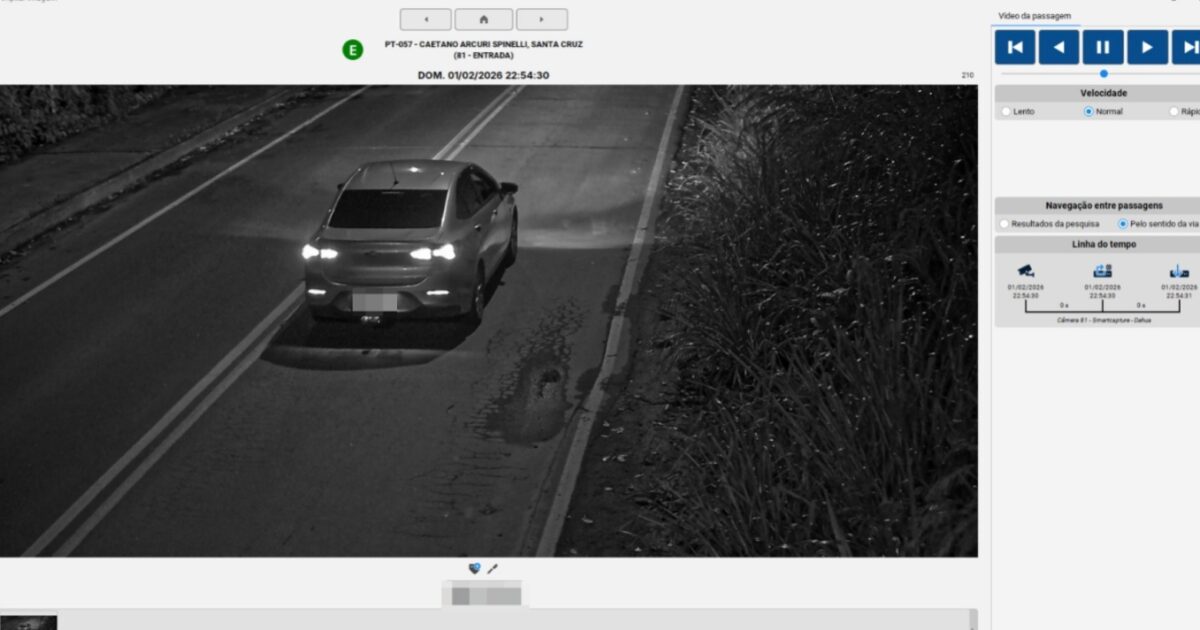The width and height of the screenshot is (1200, 630).
Task: Click the blue shield icon below image
Action: click(x=474, y=569)
